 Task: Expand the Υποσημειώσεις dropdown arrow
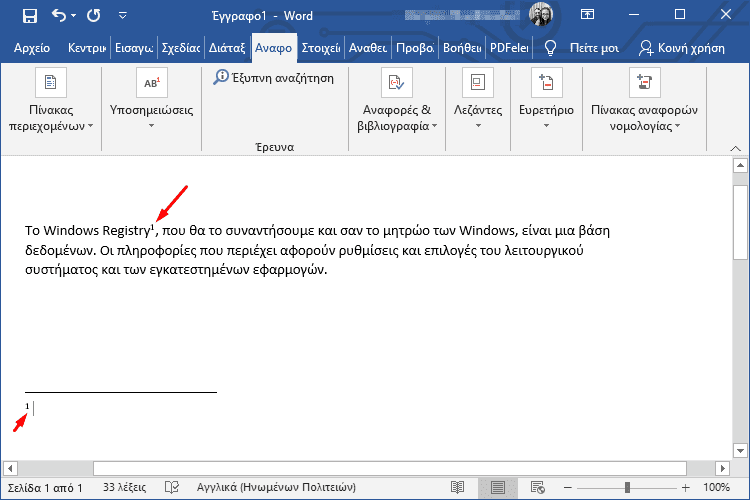point(152,126)
